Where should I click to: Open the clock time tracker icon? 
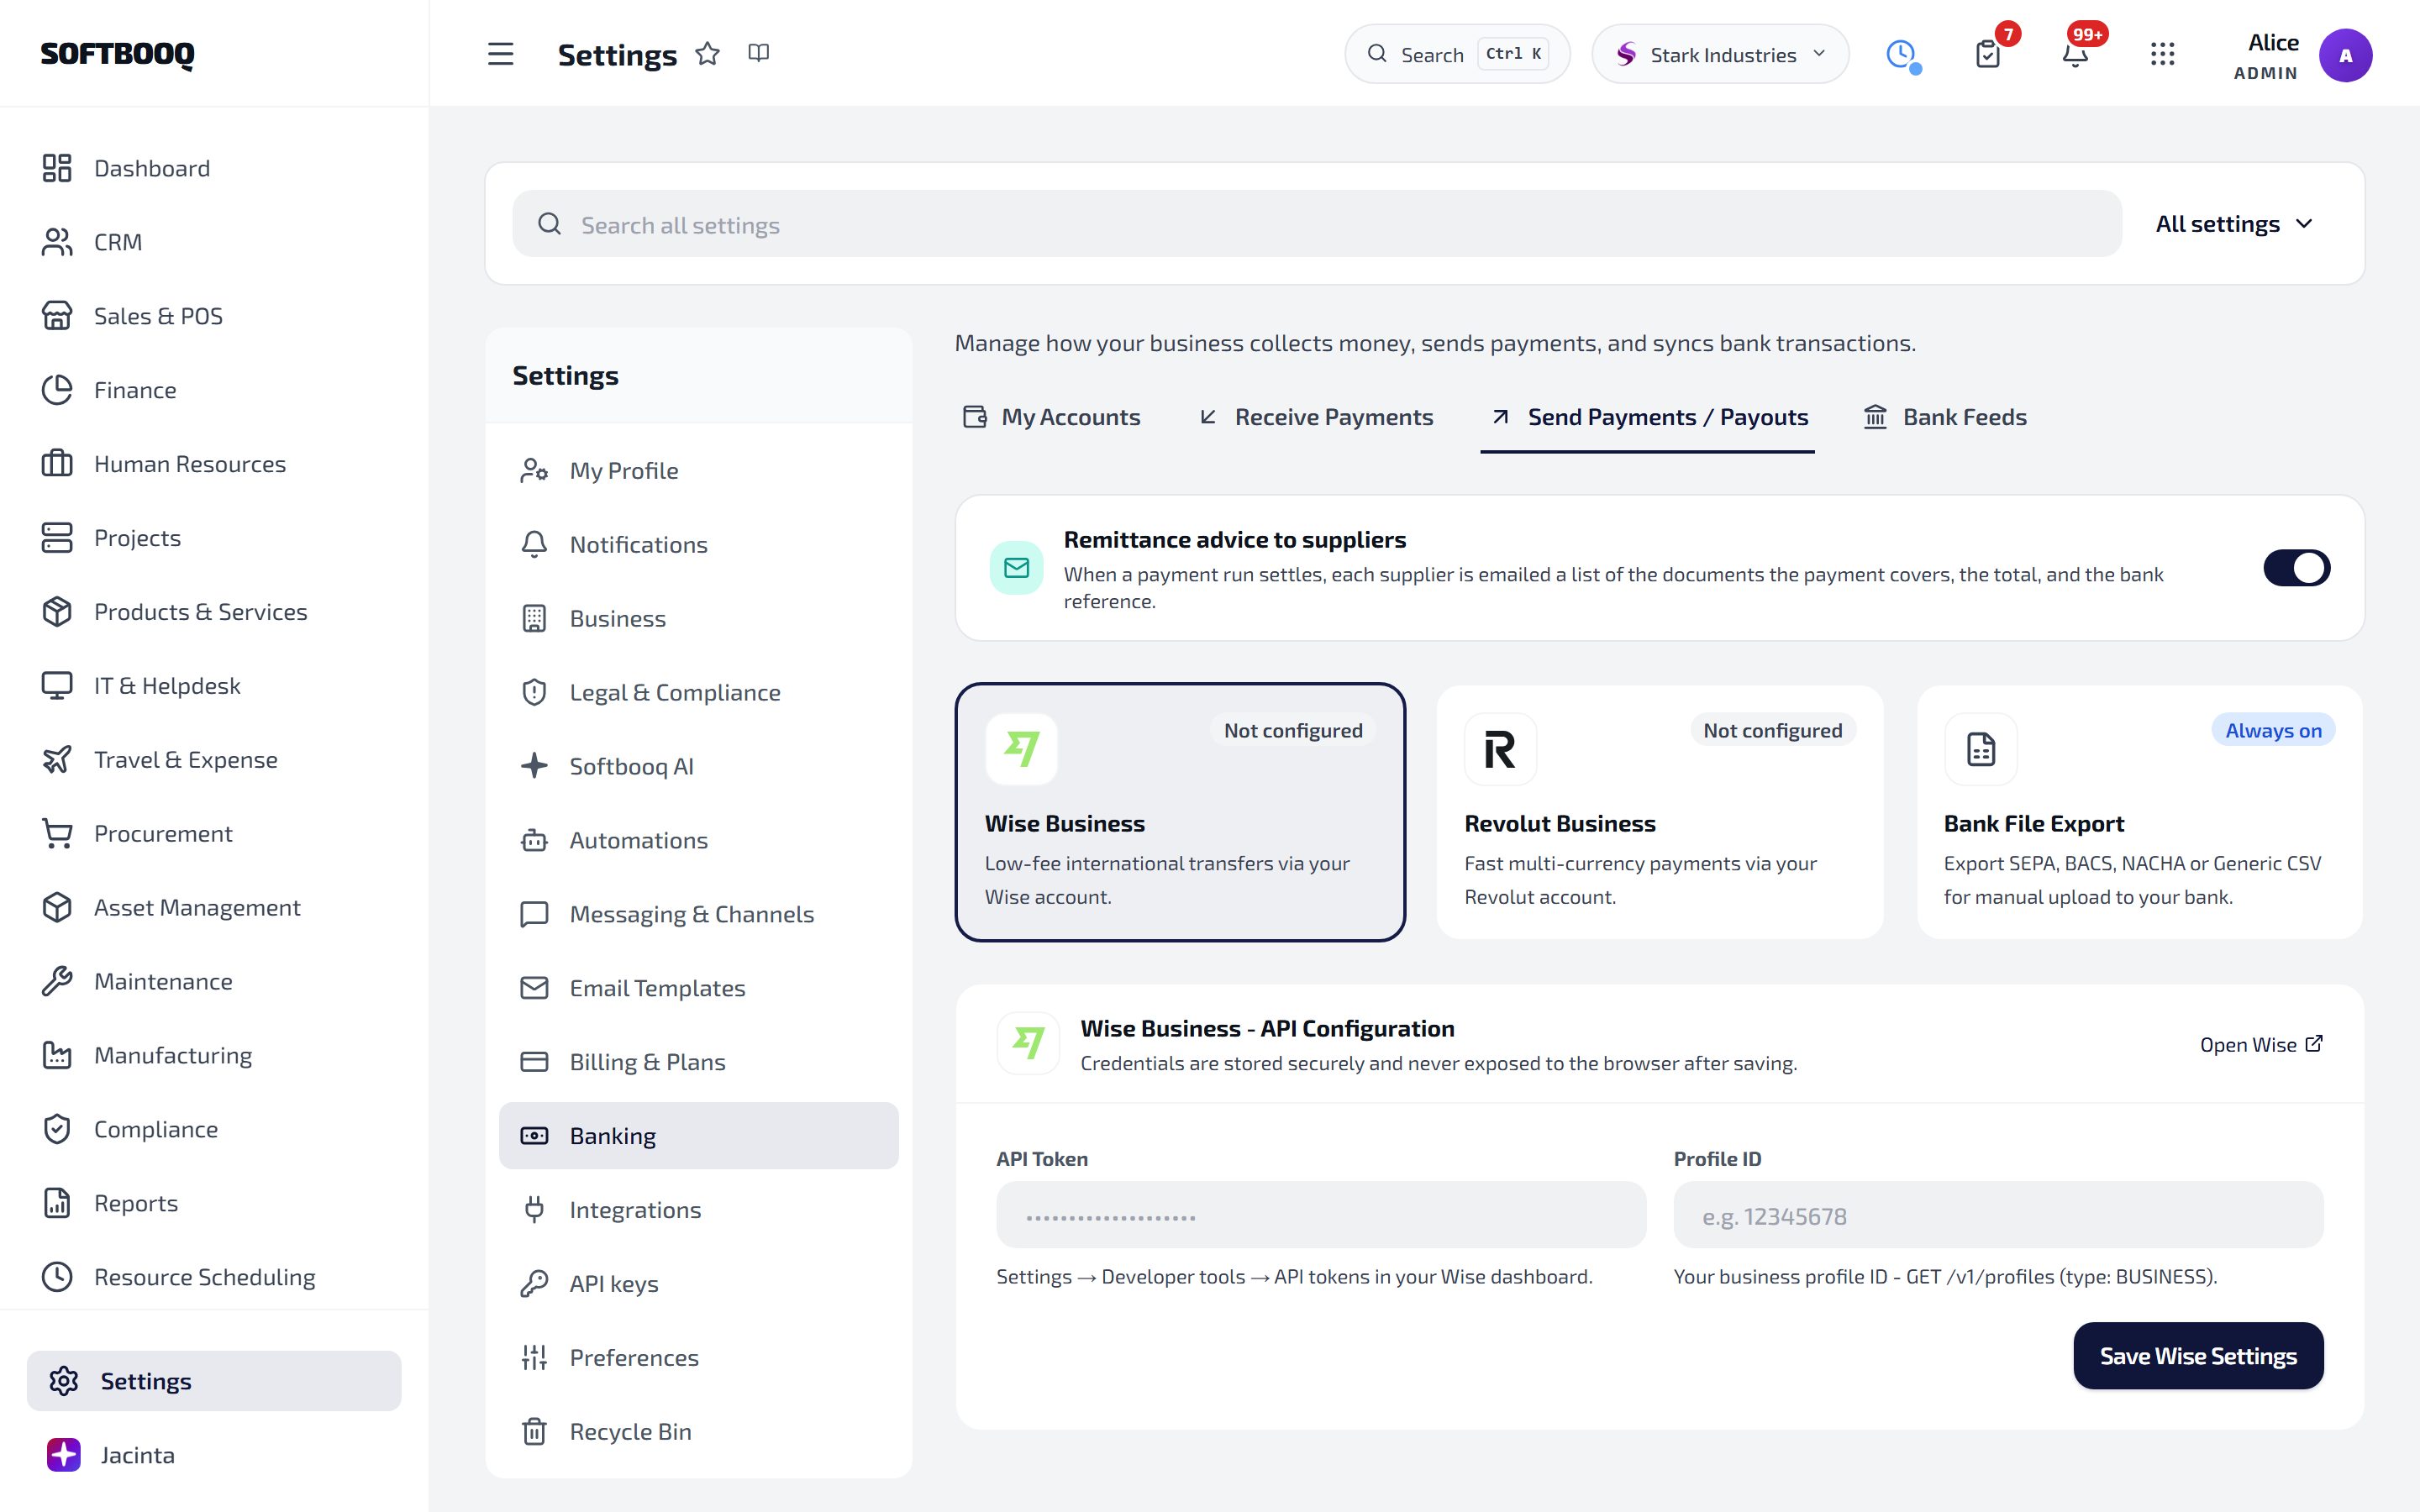(1901, 54)
